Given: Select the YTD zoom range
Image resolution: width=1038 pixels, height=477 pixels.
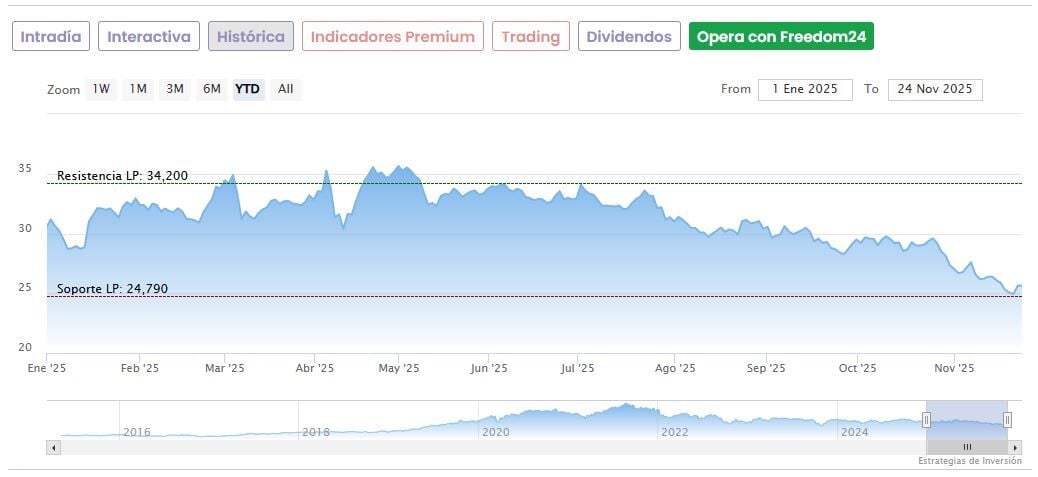Looking at the screenshot, I should [248, 89].
